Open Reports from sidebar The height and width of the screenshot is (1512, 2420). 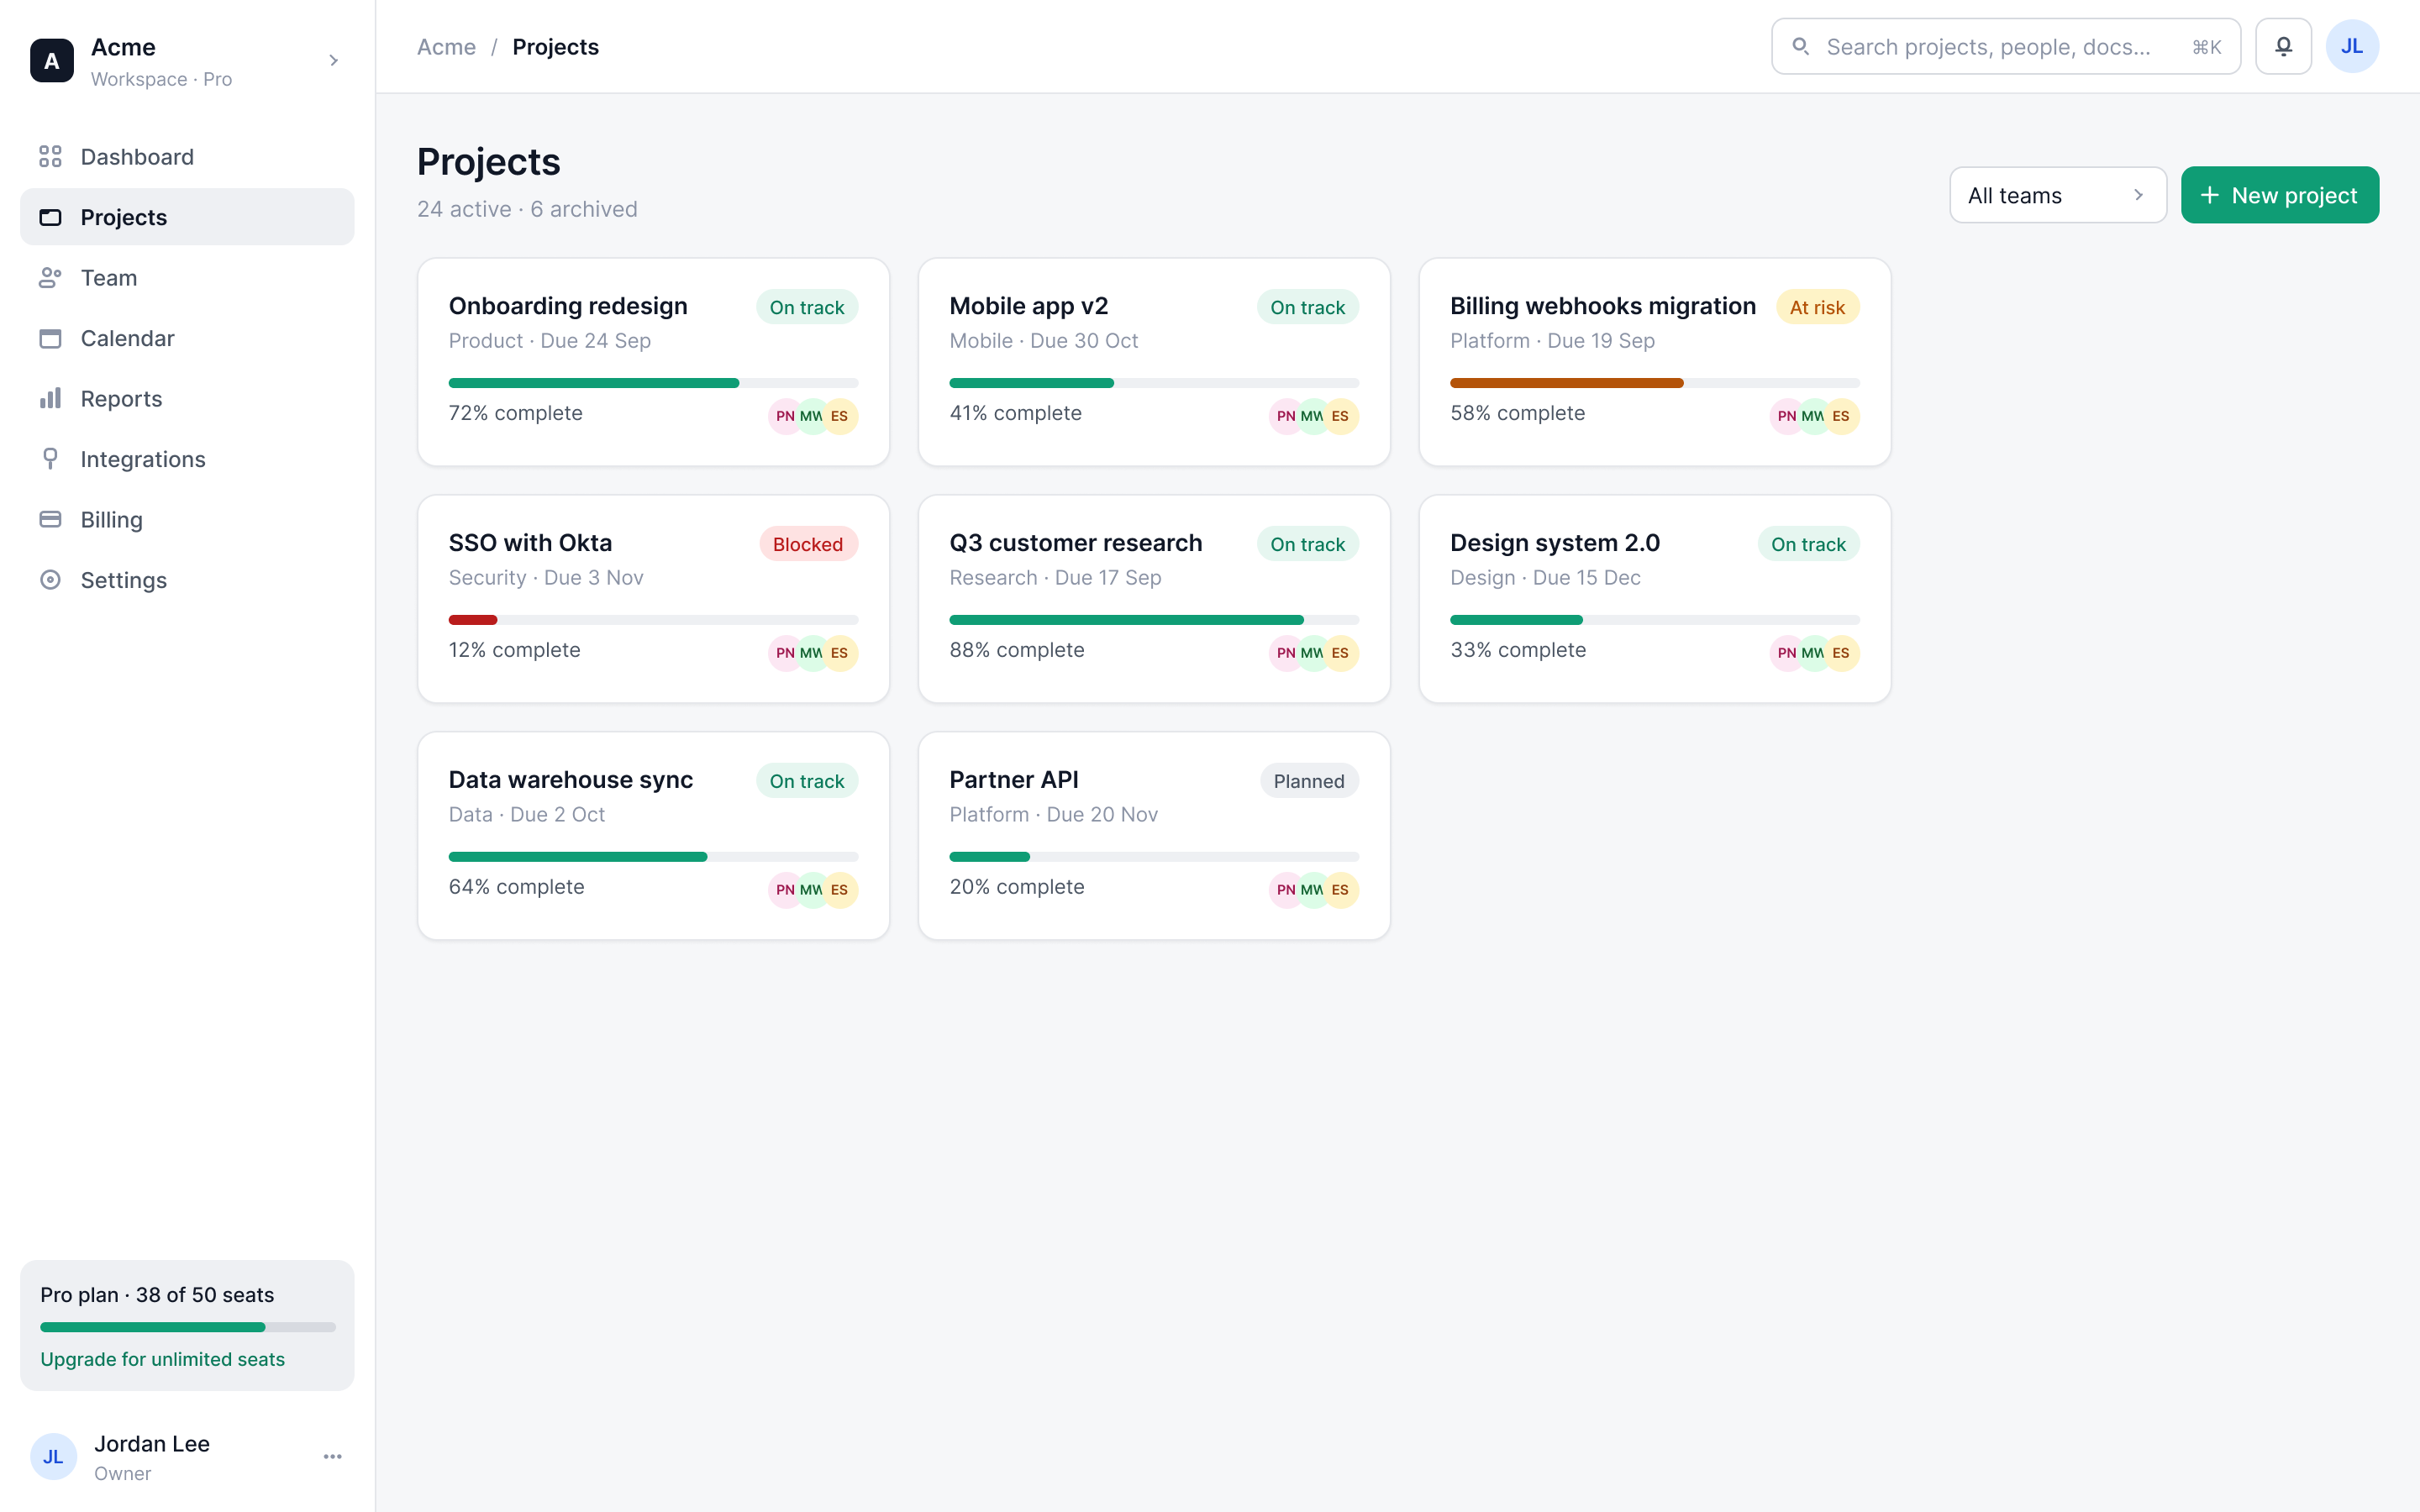[x=187, y=399]
